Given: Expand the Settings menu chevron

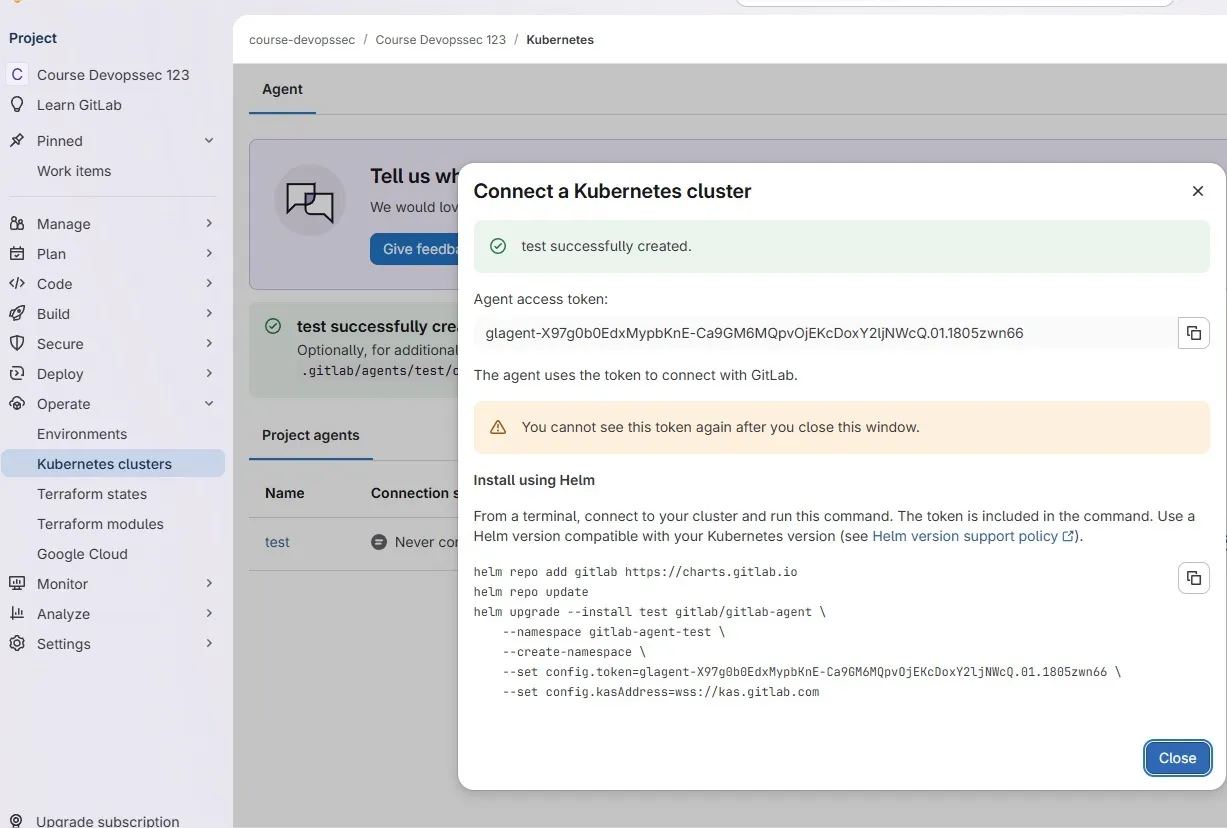Looking at the screenshot, I should pyautogui.click(x=209, y=643).
